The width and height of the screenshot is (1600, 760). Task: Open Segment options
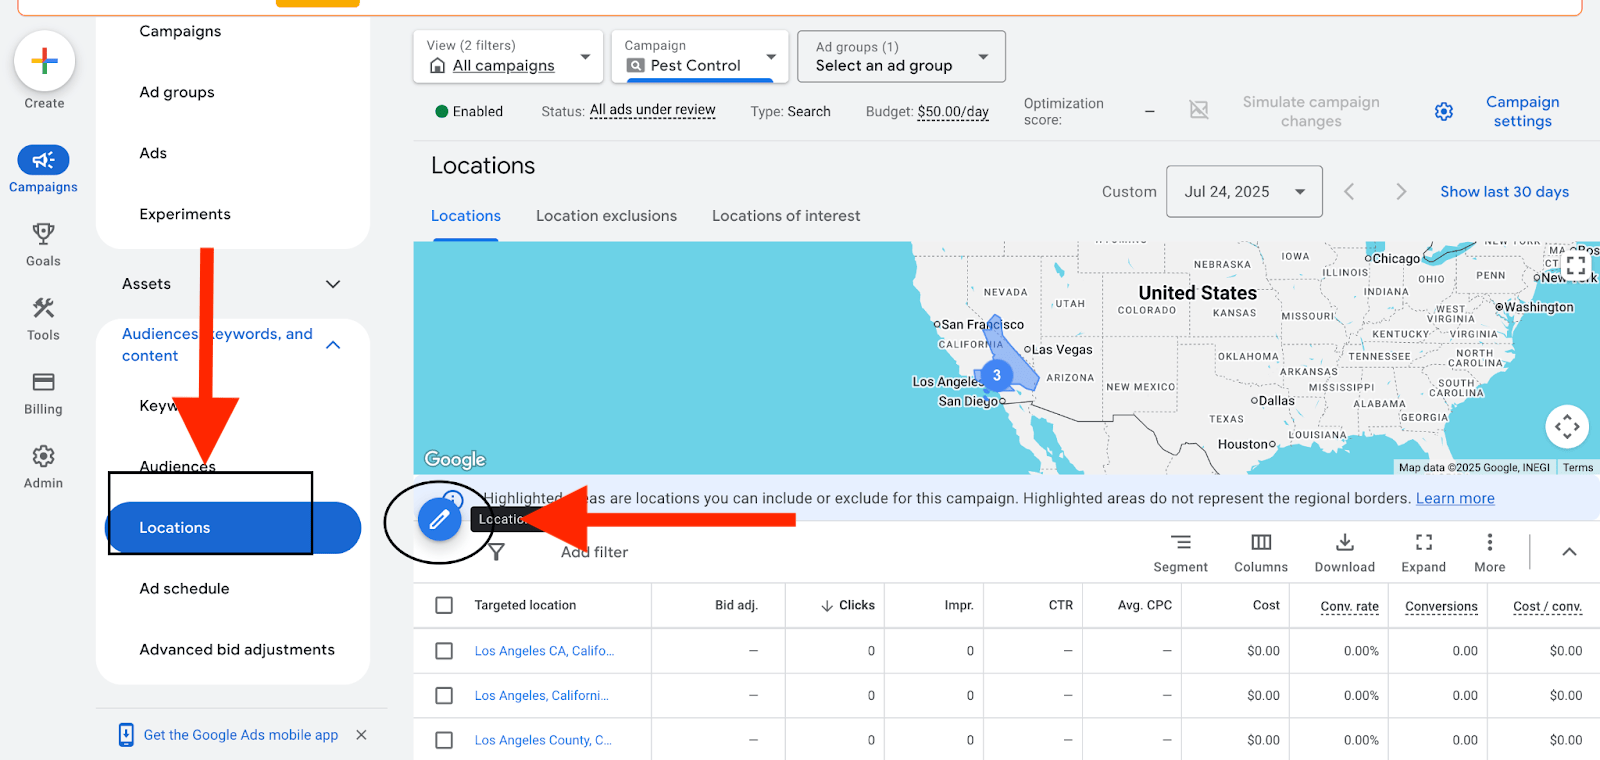coord(1181,553)
